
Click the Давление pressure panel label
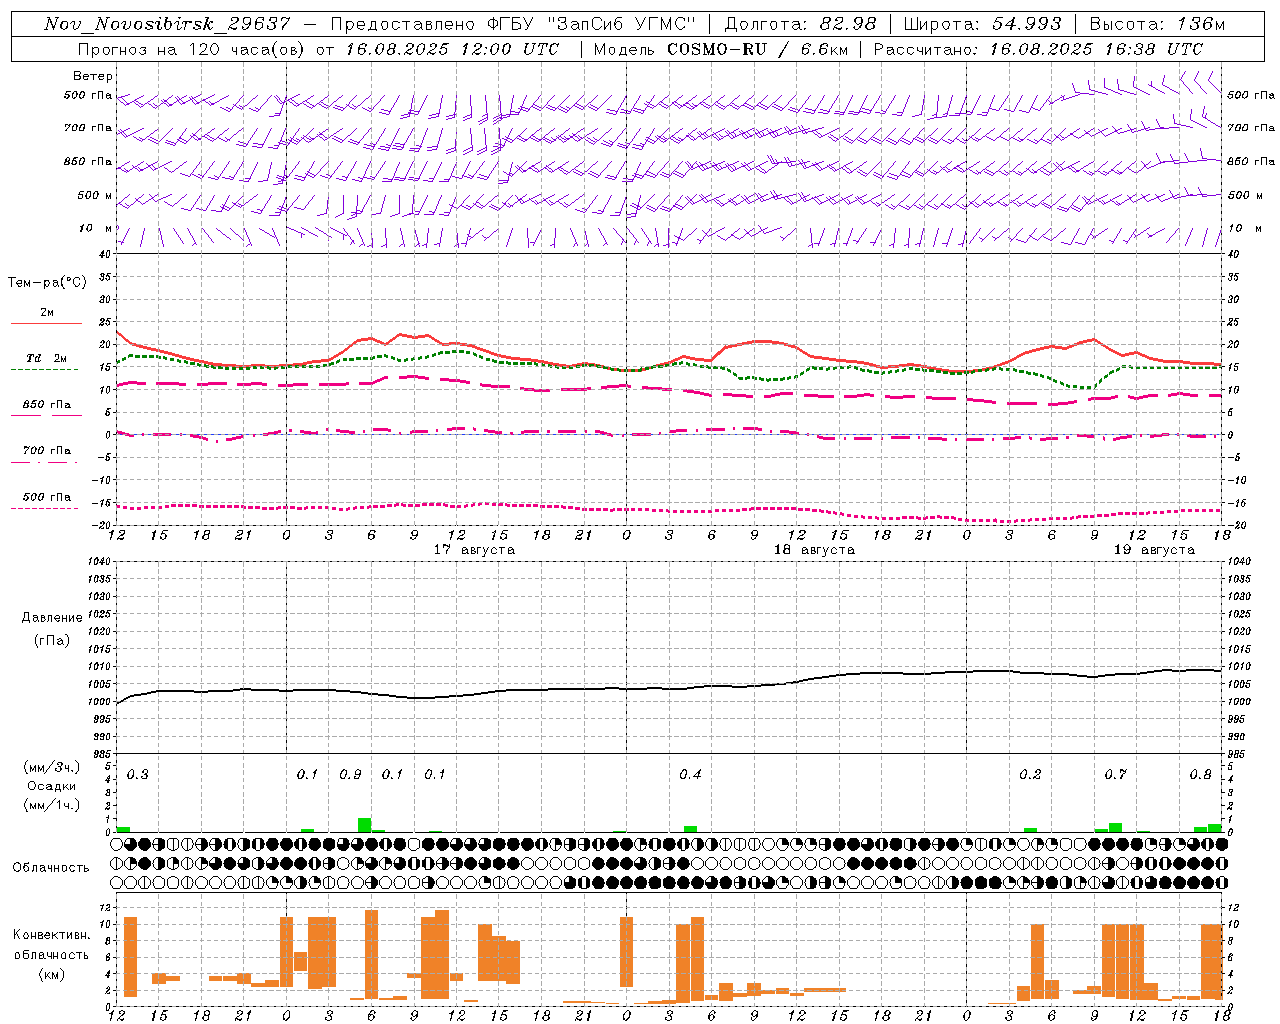point(52,618)
